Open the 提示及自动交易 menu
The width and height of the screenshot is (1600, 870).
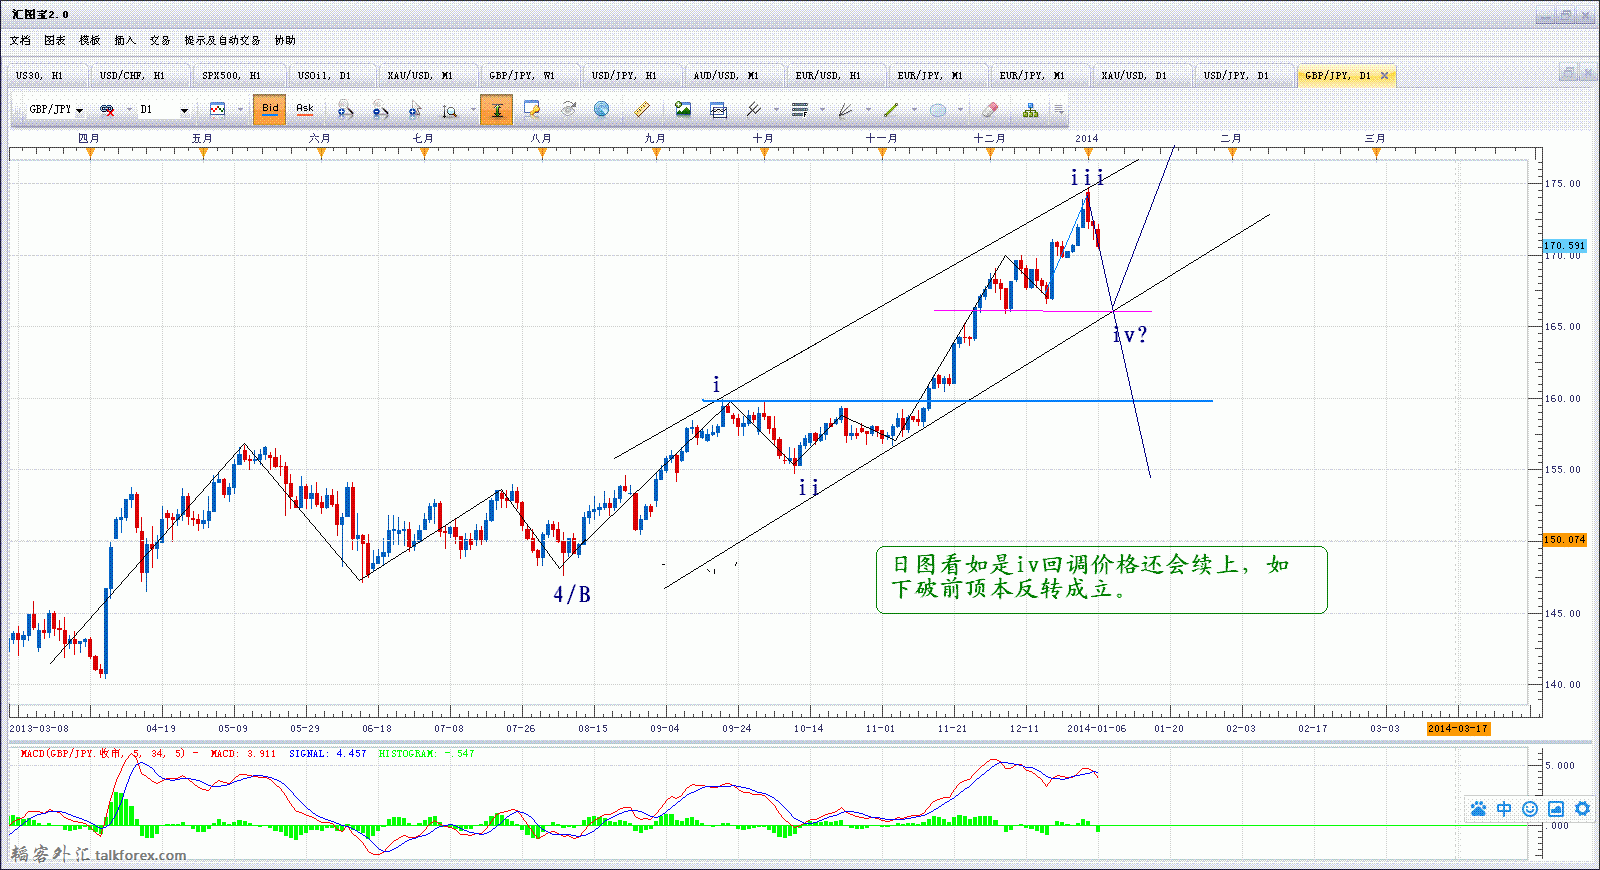[222, 41]
